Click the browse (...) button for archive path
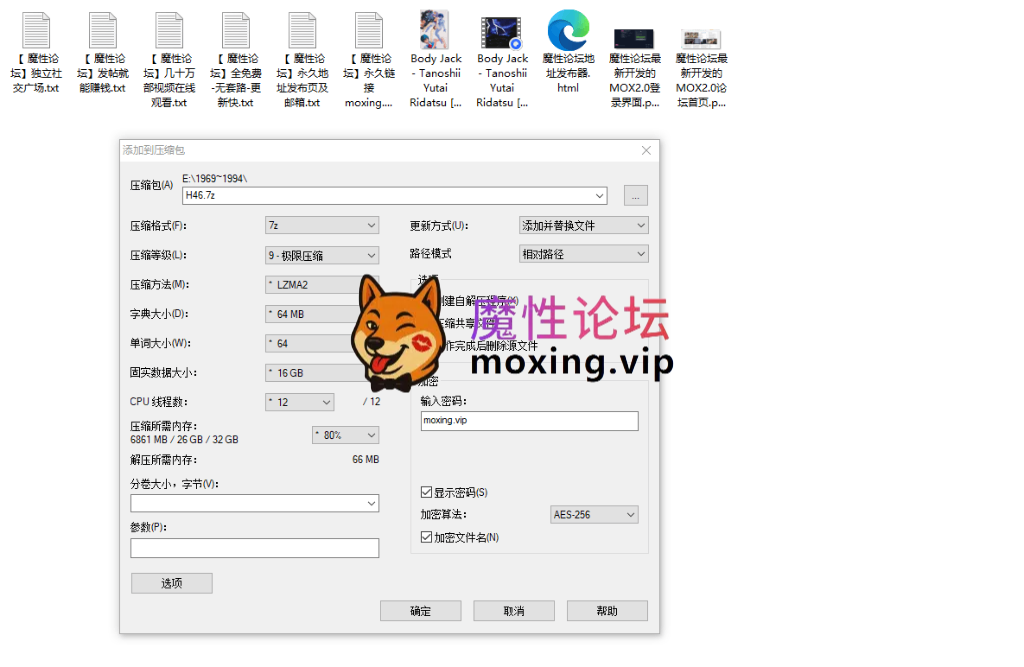Viewport: 1024px width, 667px height. (x=635, y=196)
